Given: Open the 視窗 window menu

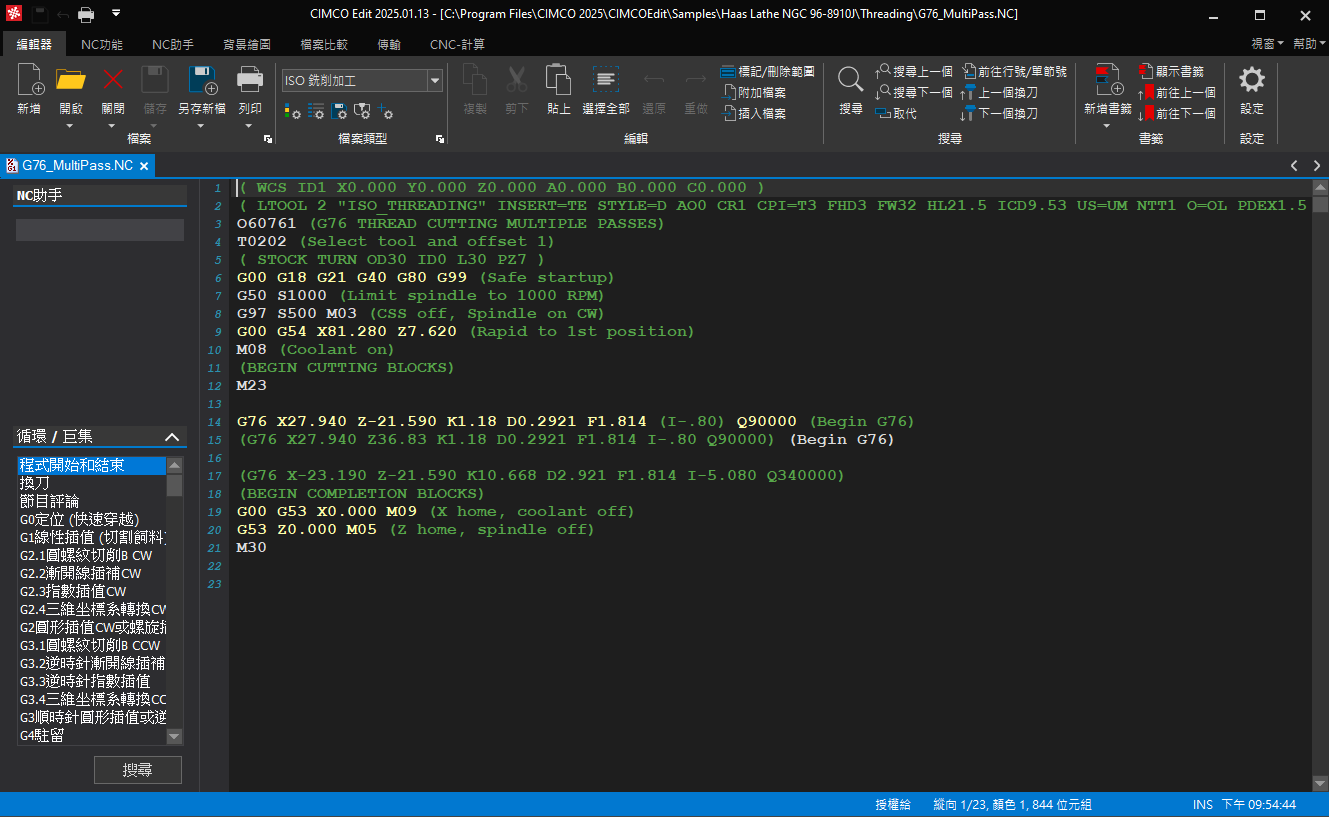Looking at the screenshot, I should click(x=1267, y=44).
